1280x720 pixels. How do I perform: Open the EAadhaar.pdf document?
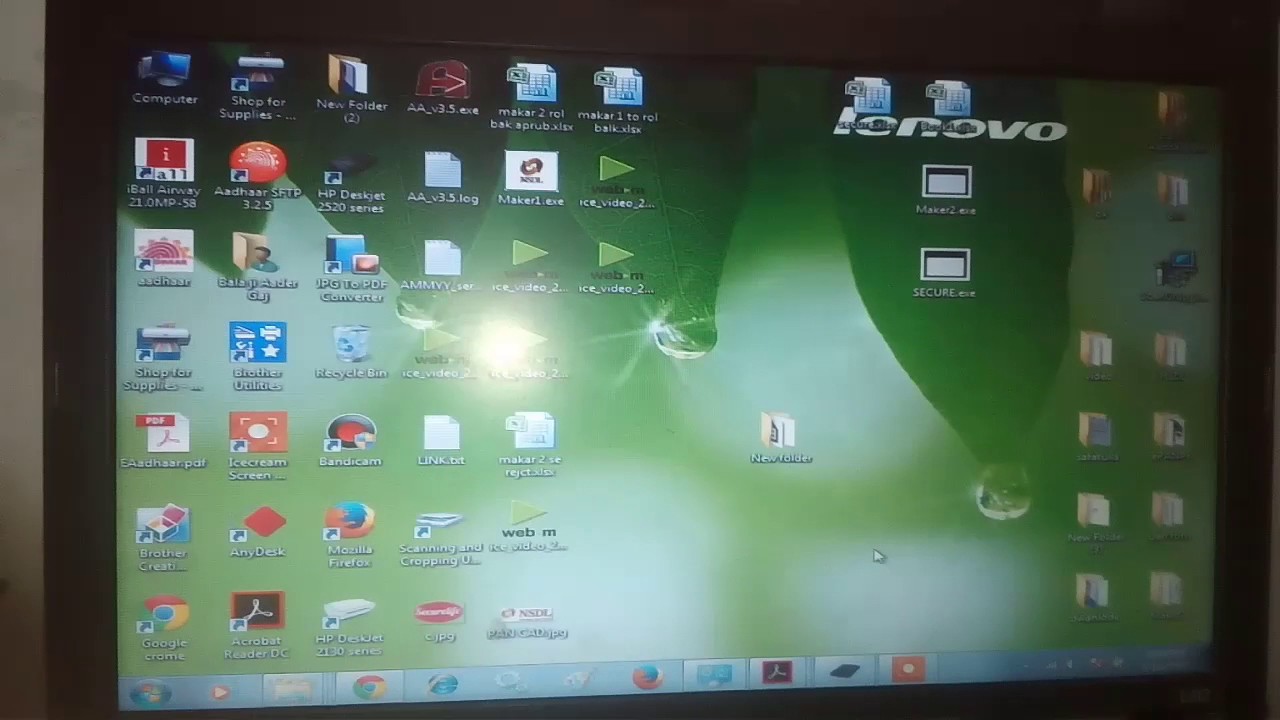[x=163, y=441]
